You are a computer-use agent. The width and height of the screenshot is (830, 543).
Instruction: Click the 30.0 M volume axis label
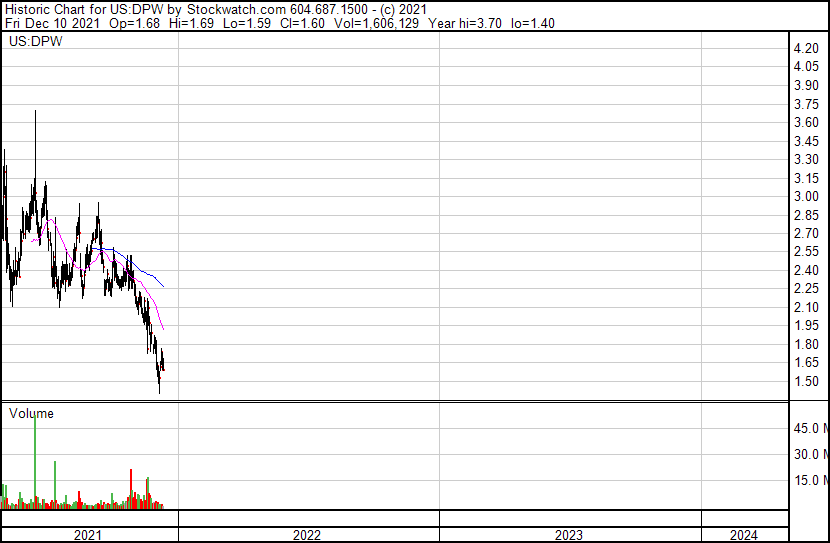click(809, 454)
